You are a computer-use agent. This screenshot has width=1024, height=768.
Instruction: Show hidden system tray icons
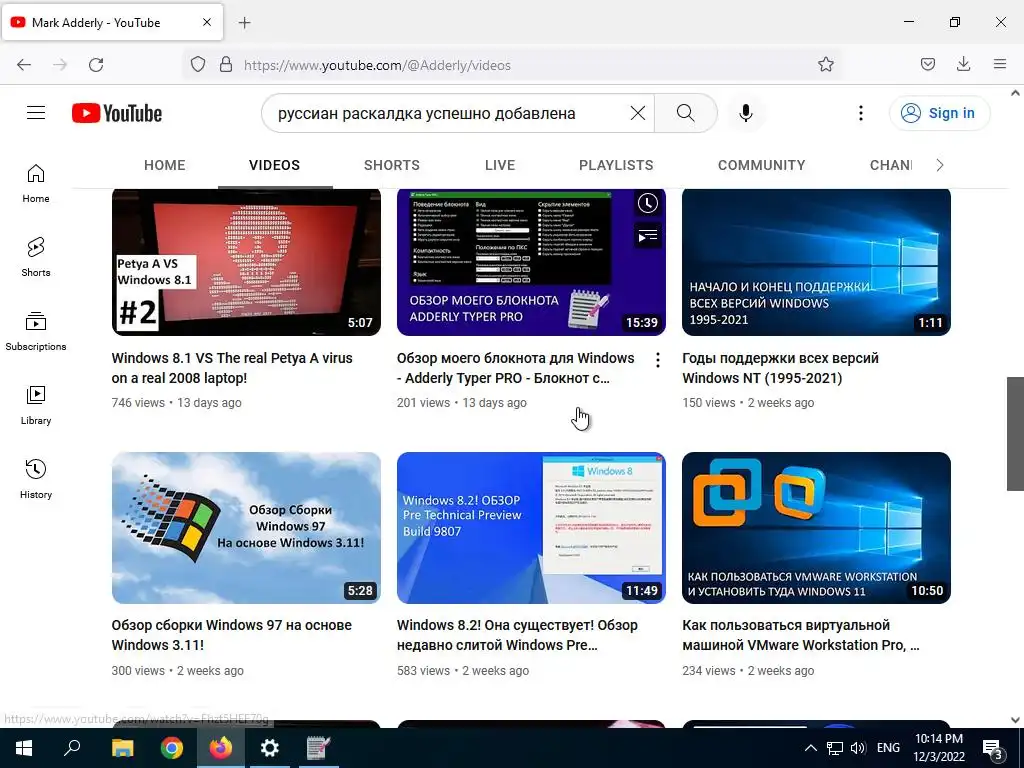pos(810,748)
